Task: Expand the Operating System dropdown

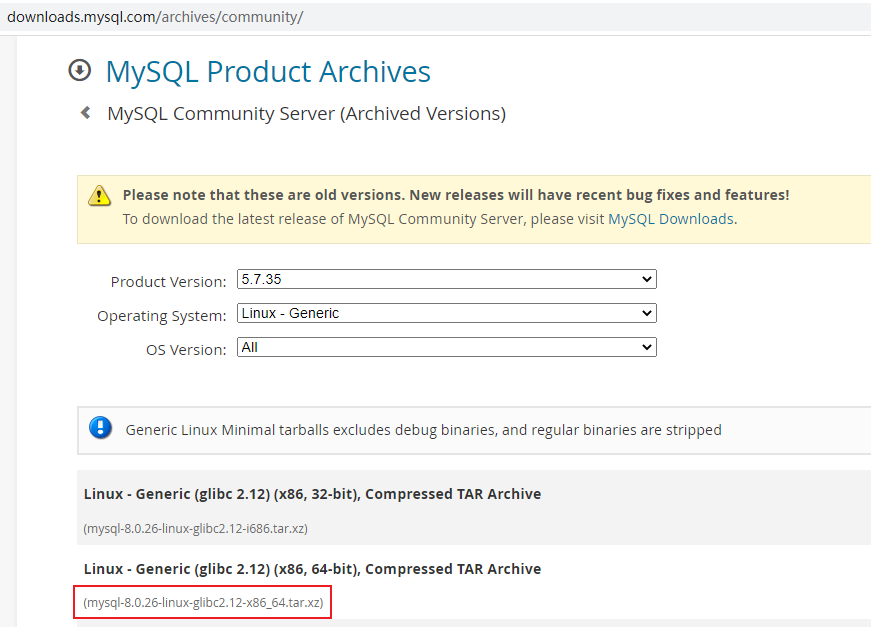Action: tap(446, 314)
